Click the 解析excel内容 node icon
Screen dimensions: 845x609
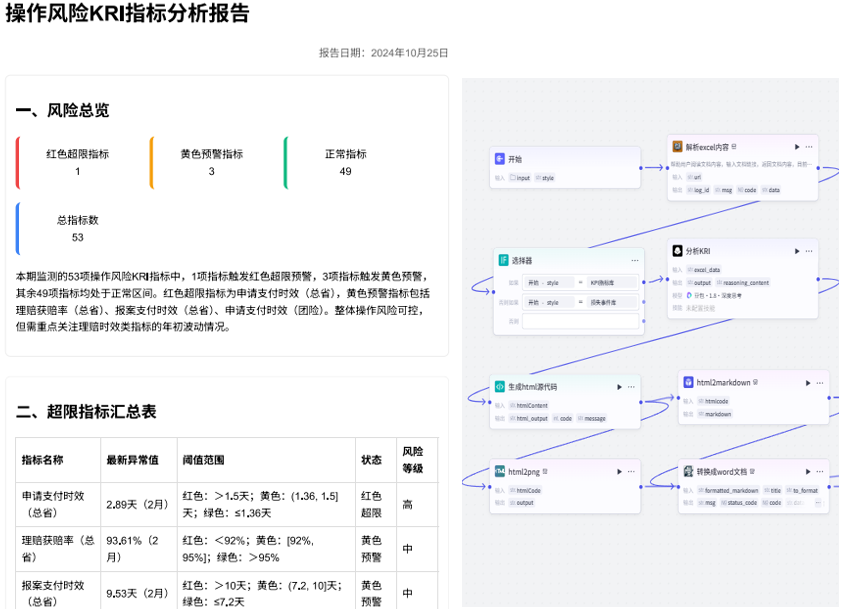677,147
